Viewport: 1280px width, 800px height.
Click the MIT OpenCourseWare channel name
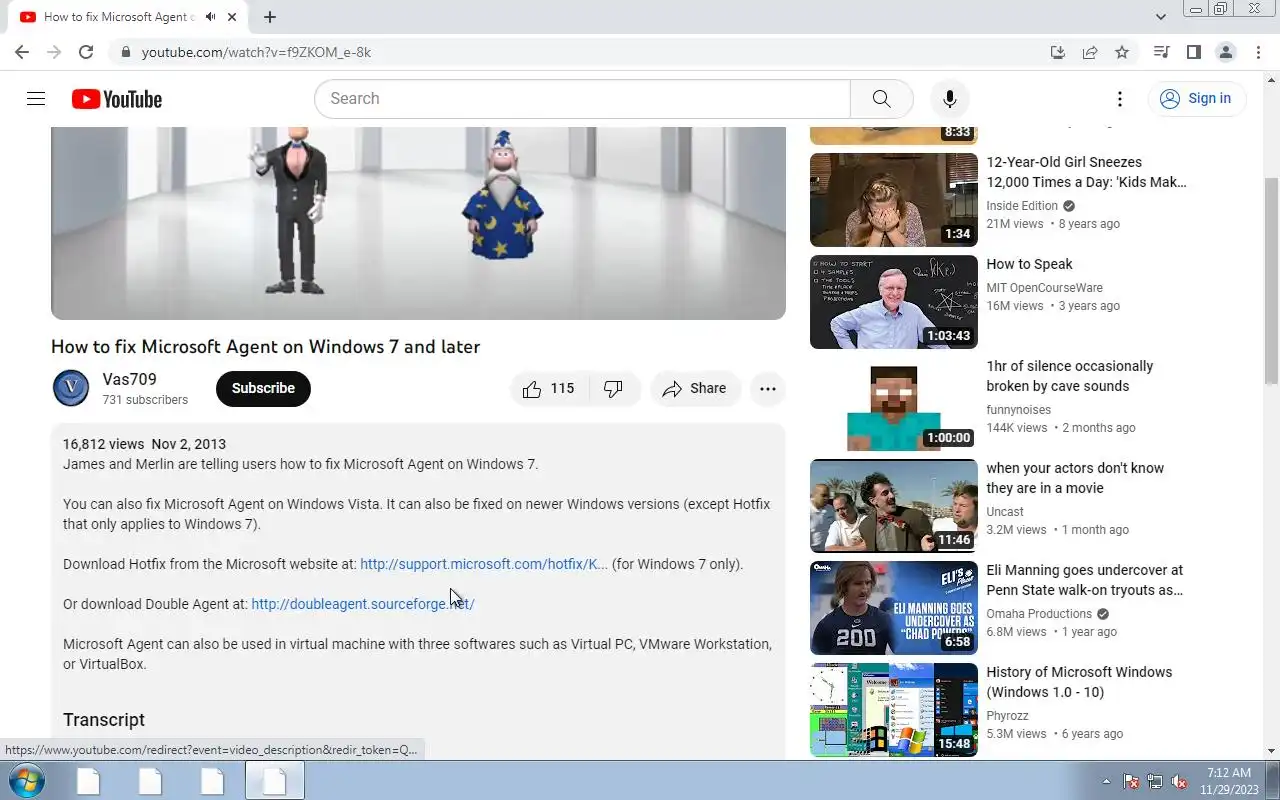coord(1044,288)
